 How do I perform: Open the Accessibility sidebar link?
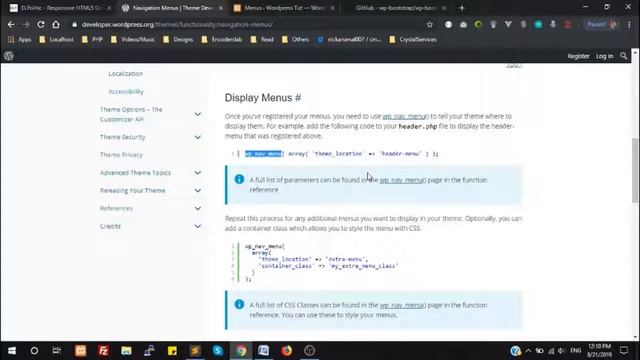tap(126, 91)
